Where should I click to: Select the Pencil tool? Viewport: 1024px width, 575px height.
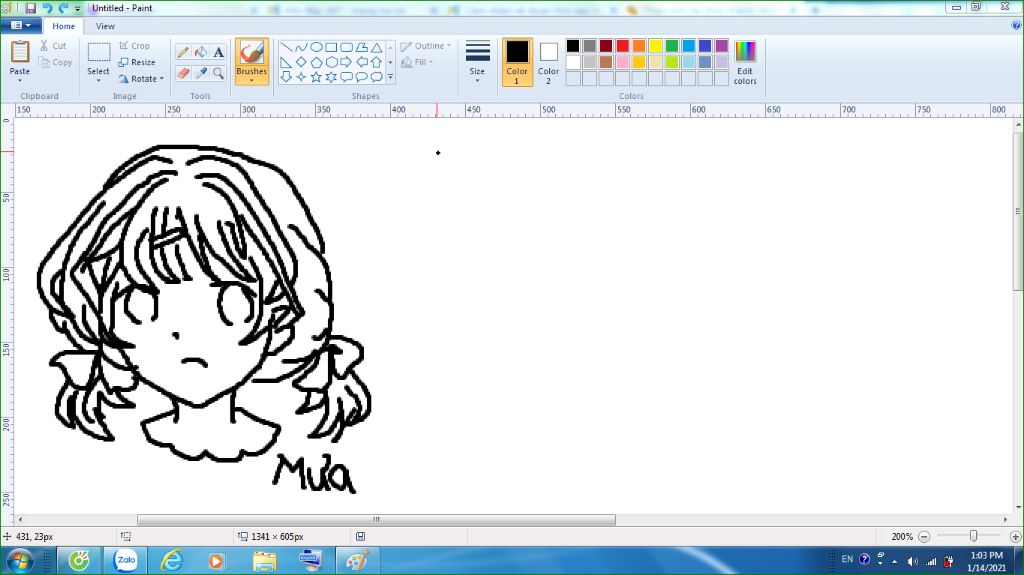(x=184, y=52)
